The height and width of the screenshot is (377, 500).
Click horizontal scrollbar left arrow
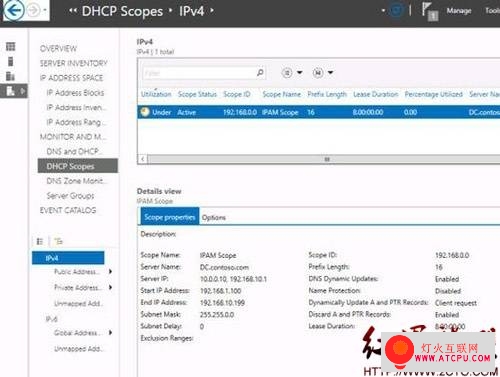point(143,159)
